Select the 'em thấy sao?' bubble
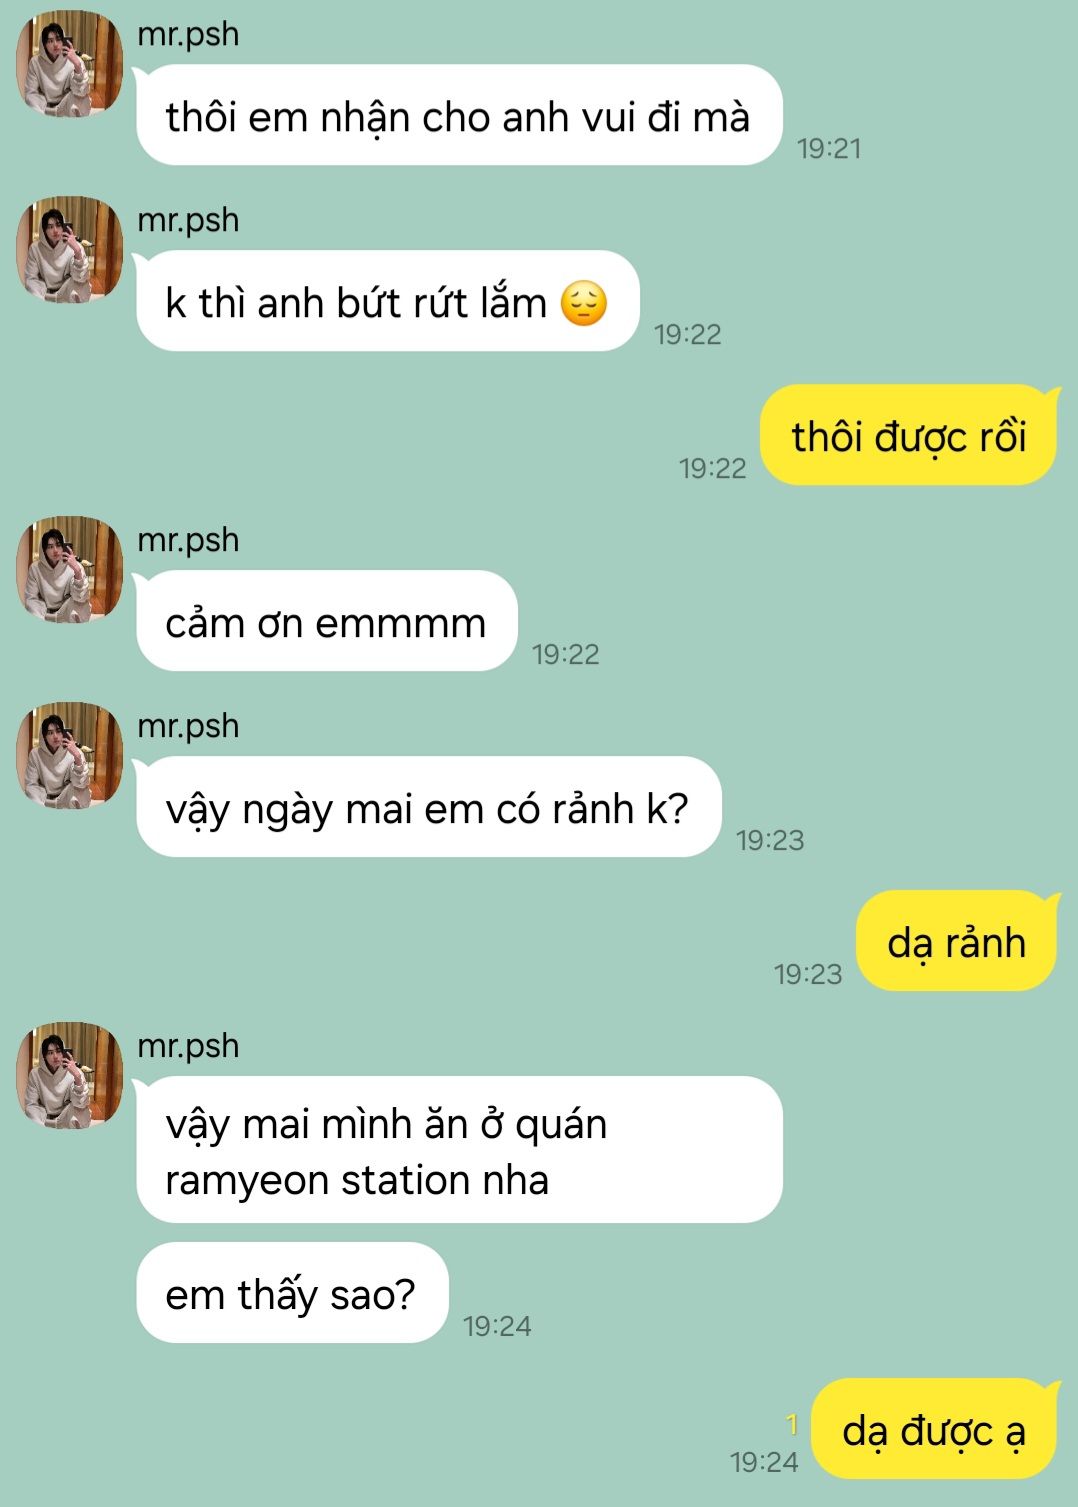This screenshot has width=1078, height=1507. pyautogui.click(x=292, y=1293)
